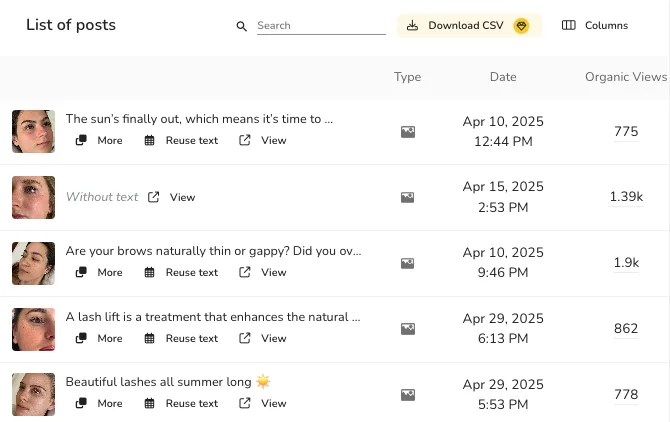This screenshot has height=422, width=670.
Task: Reuse text of the lash lift post
Action: click(181, 338)
